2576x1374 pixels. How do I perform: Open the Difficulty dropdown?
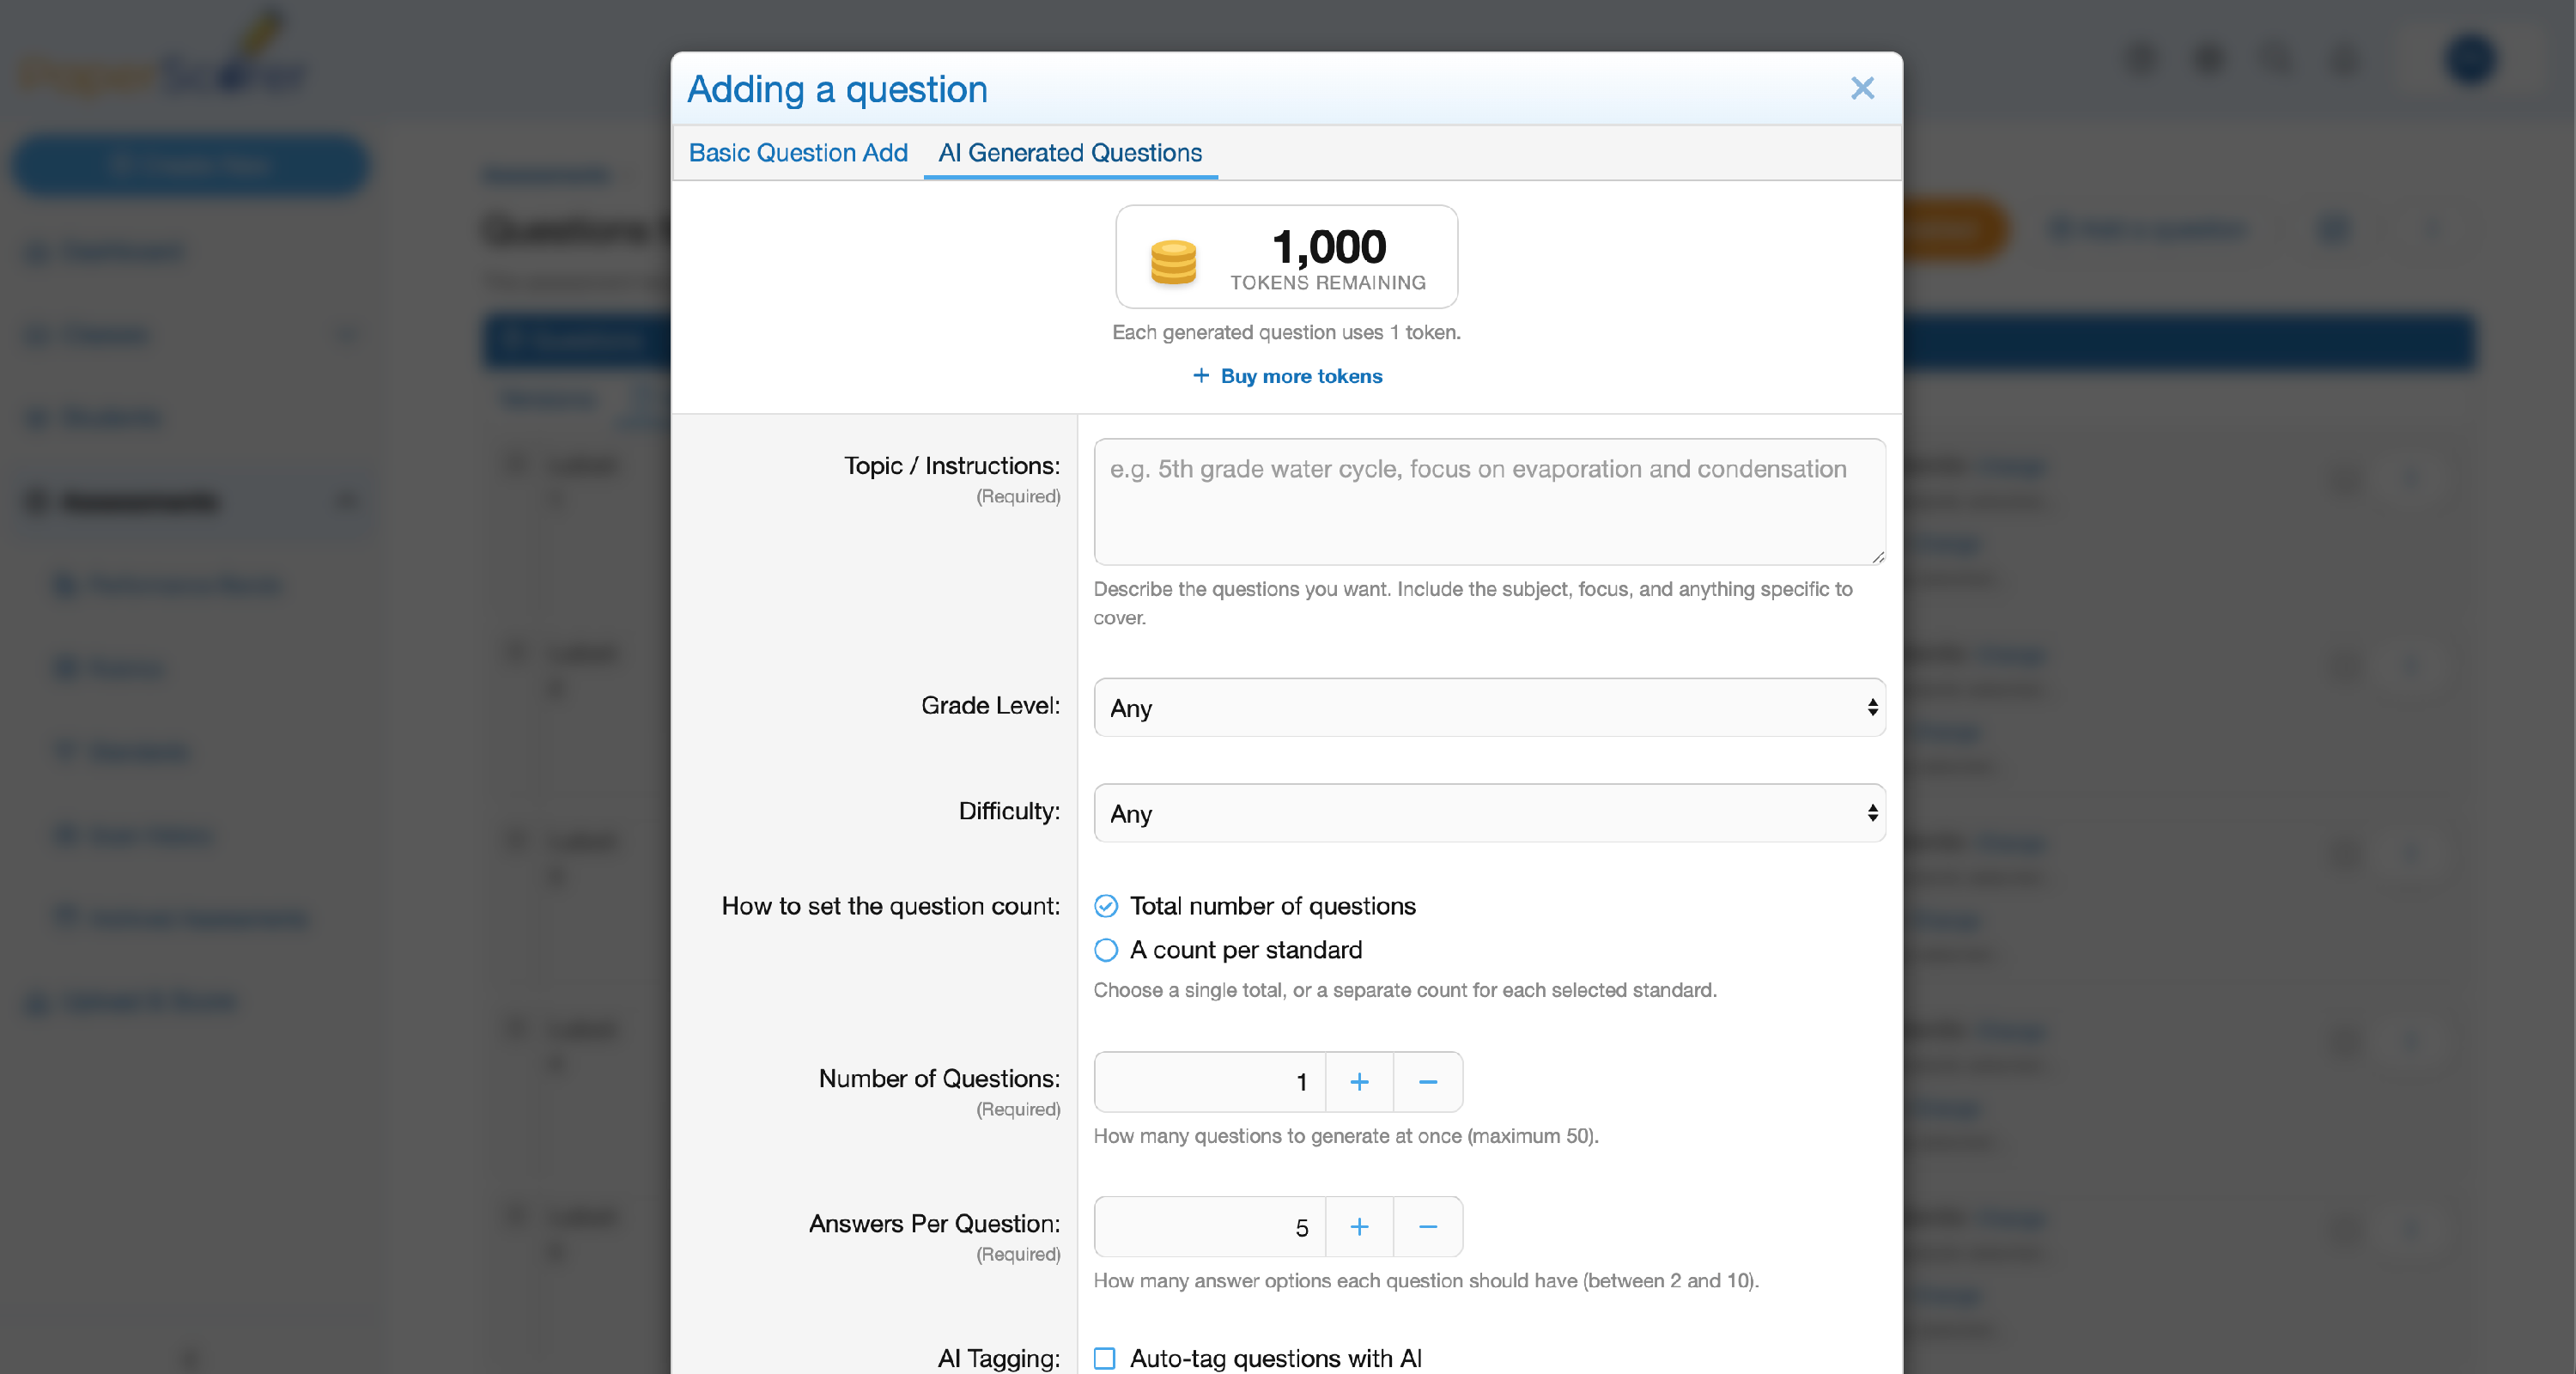[1489, 813]
